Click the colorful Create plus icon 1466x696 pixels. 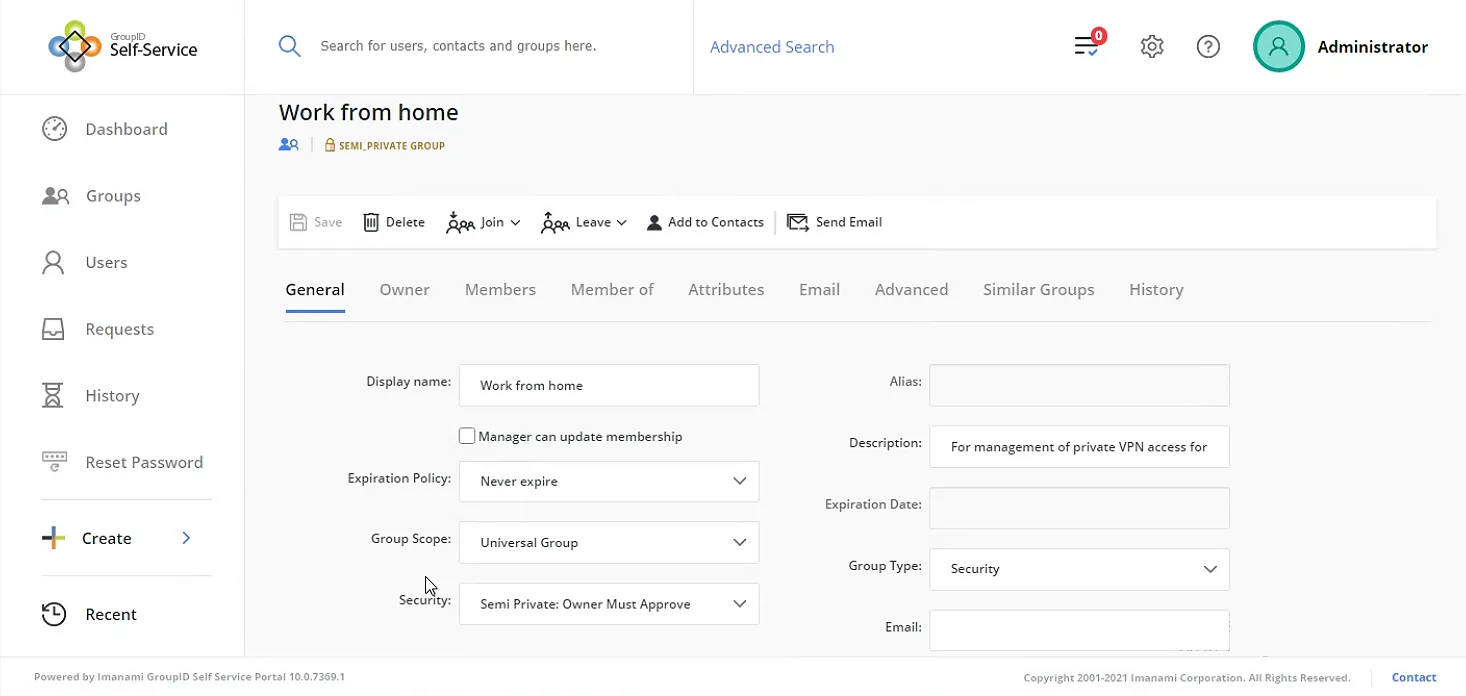pyautogui.click(x=53, y=538)
